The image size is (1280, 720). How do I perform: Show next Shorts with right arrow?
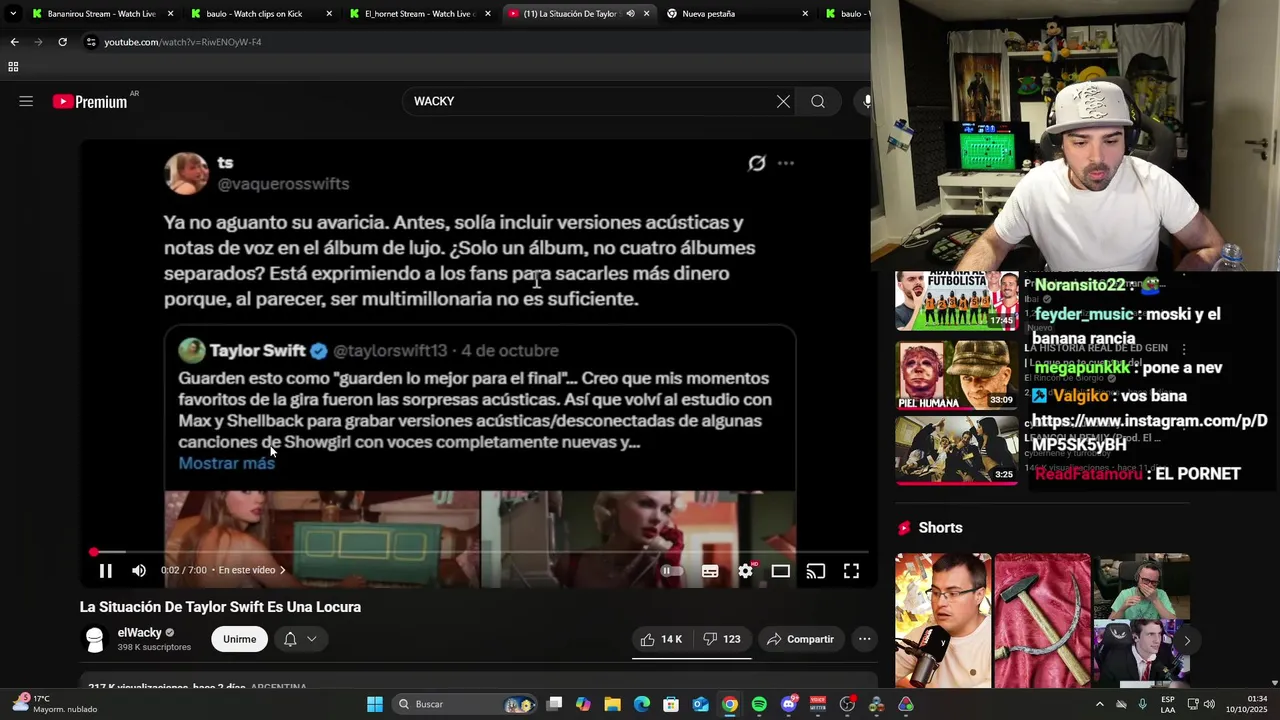(x=1187, y=641)
